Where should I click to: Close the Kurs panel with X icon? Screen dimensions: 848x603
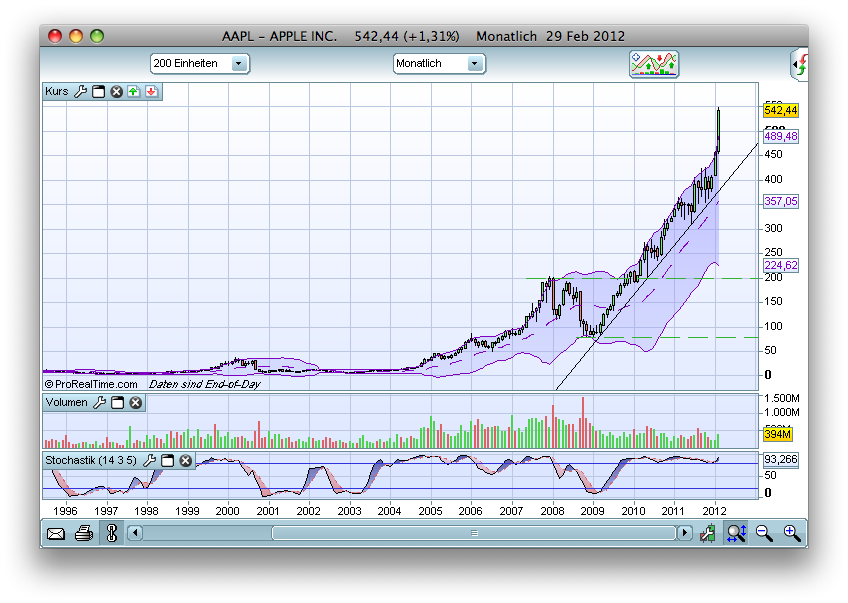pyautogui.click(x=116, y=91)
